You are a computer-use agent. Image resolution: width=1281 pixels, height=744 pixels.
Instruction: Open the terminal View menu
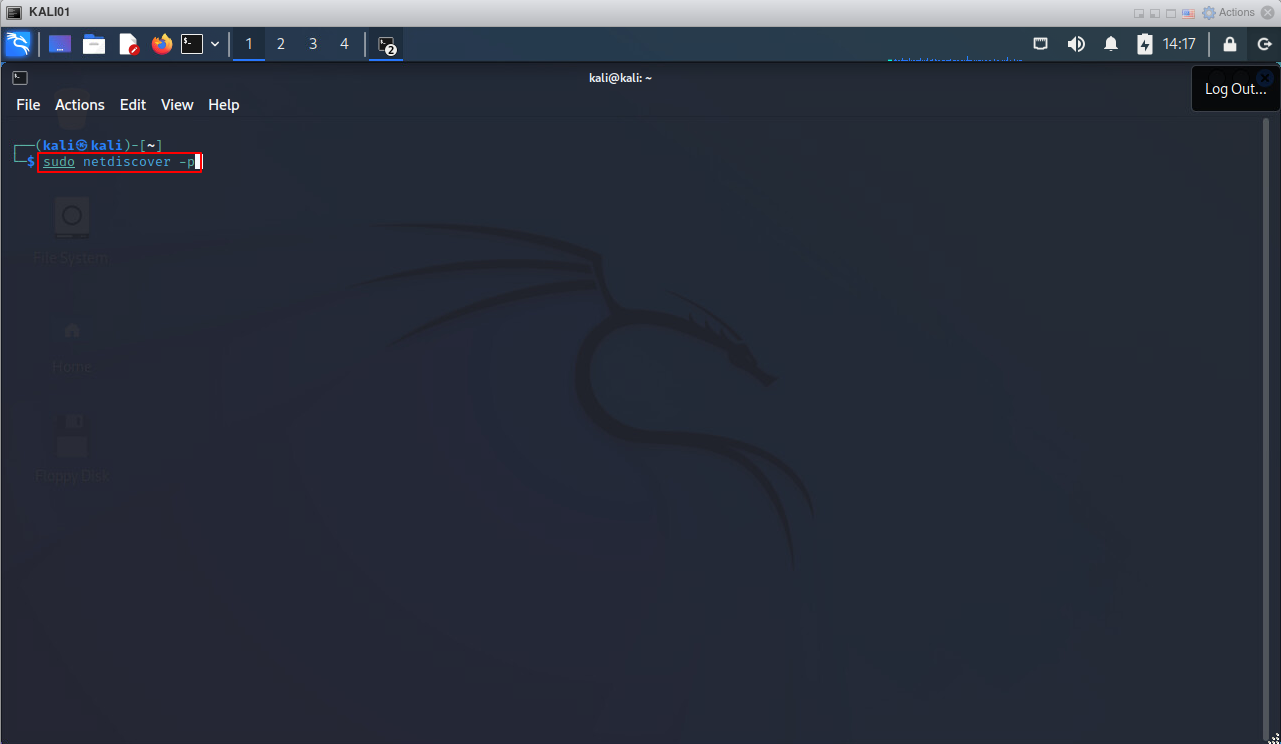(177, 105)
